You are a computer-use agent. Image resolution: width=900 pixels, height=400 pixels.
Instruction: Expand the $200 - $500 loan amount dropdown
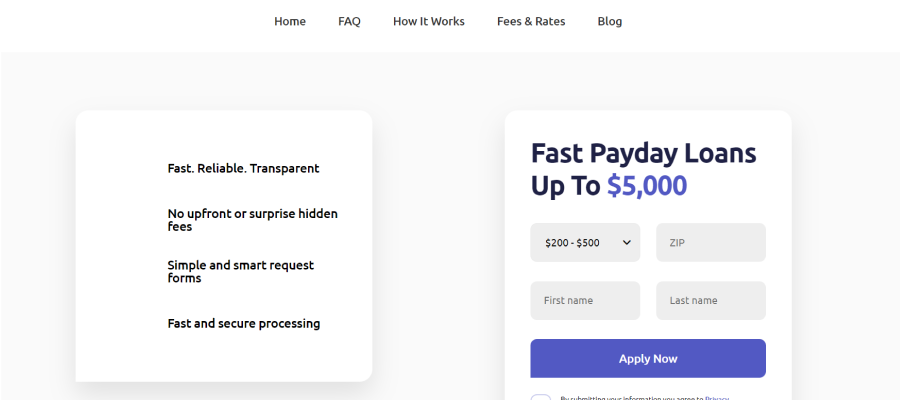[x=585, y=242]
